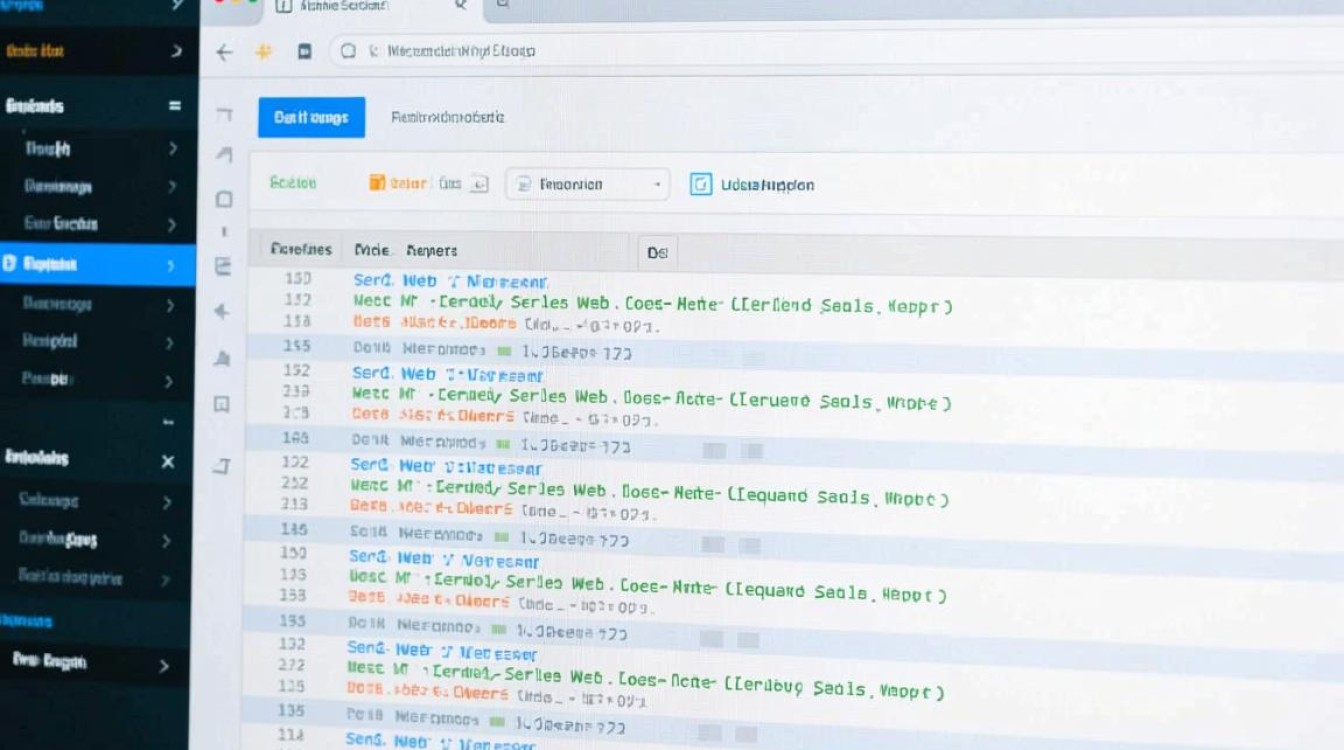Click the small boxed icon left of the dropdown
The width and height of the screenshot is (1344, 750).
479,184
